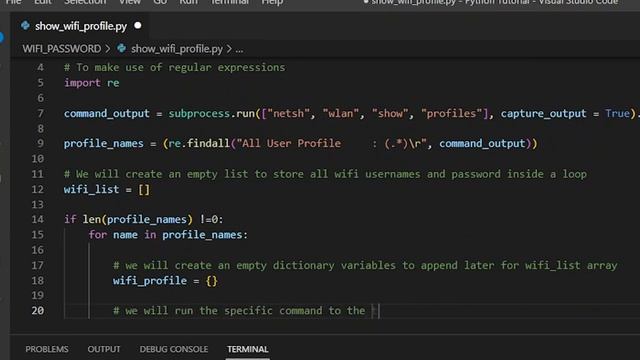
Task: Click the "profiles" string on line 7
Action: 451,113
